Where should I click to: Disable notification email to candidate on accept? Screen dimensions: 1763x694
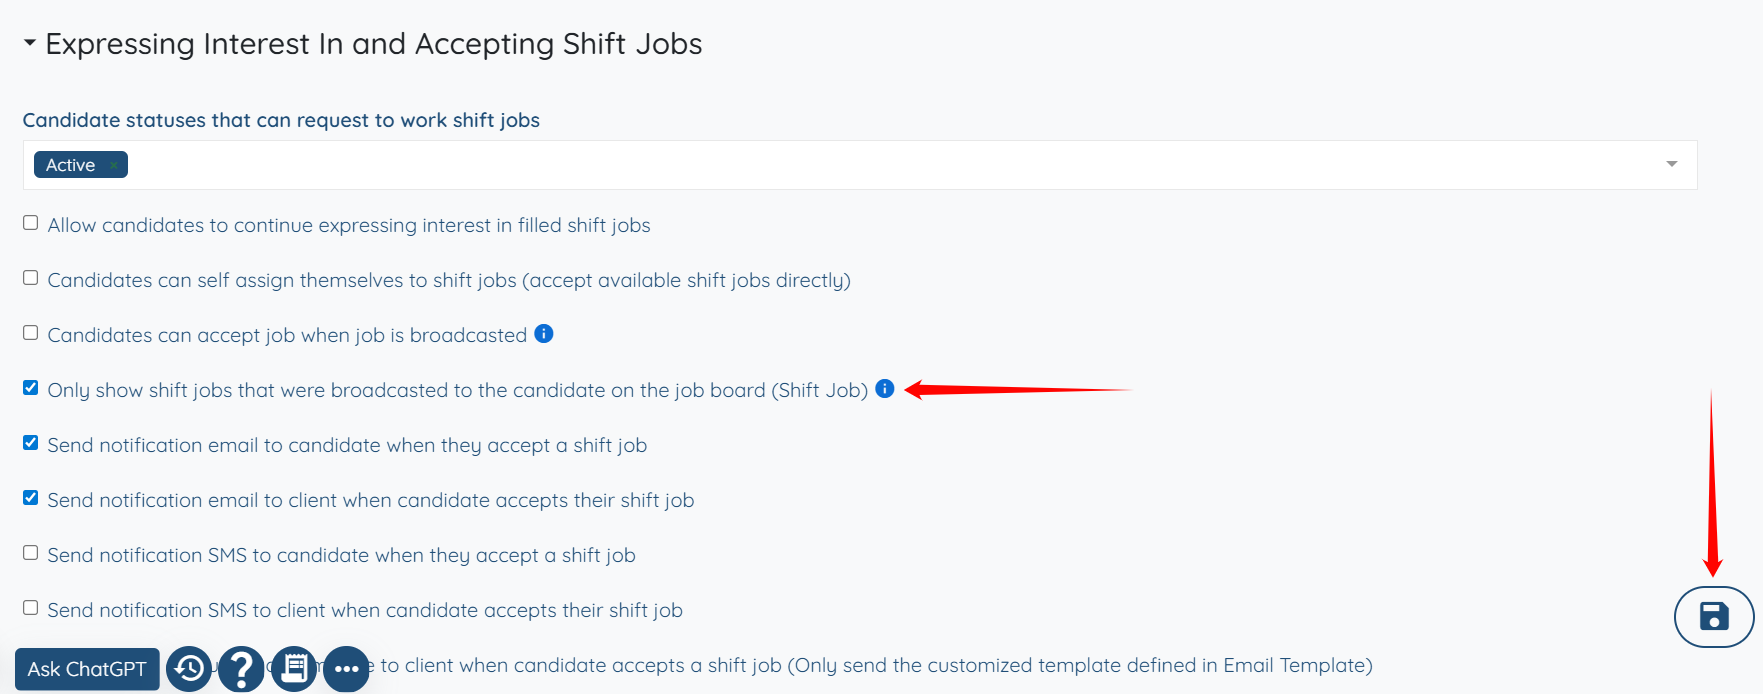(x=31, y=443)
